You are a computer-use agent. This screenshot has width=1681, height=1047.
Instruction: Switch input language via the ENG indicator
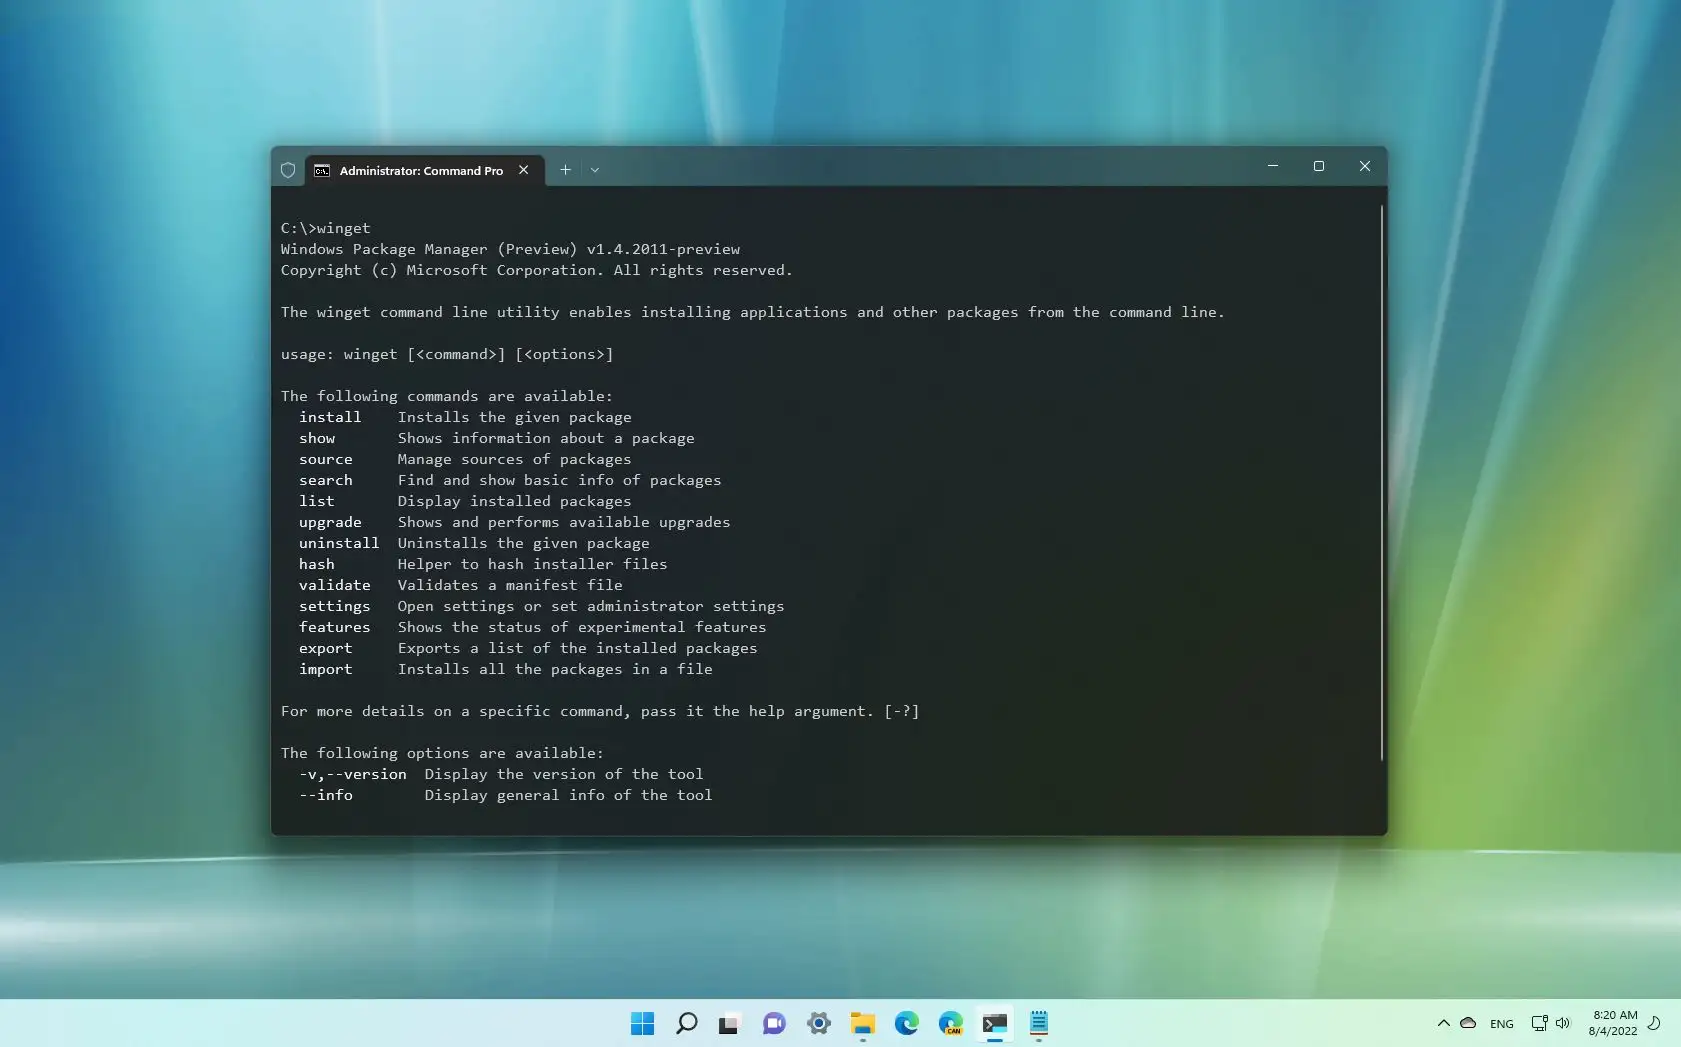(1501, 1023)
